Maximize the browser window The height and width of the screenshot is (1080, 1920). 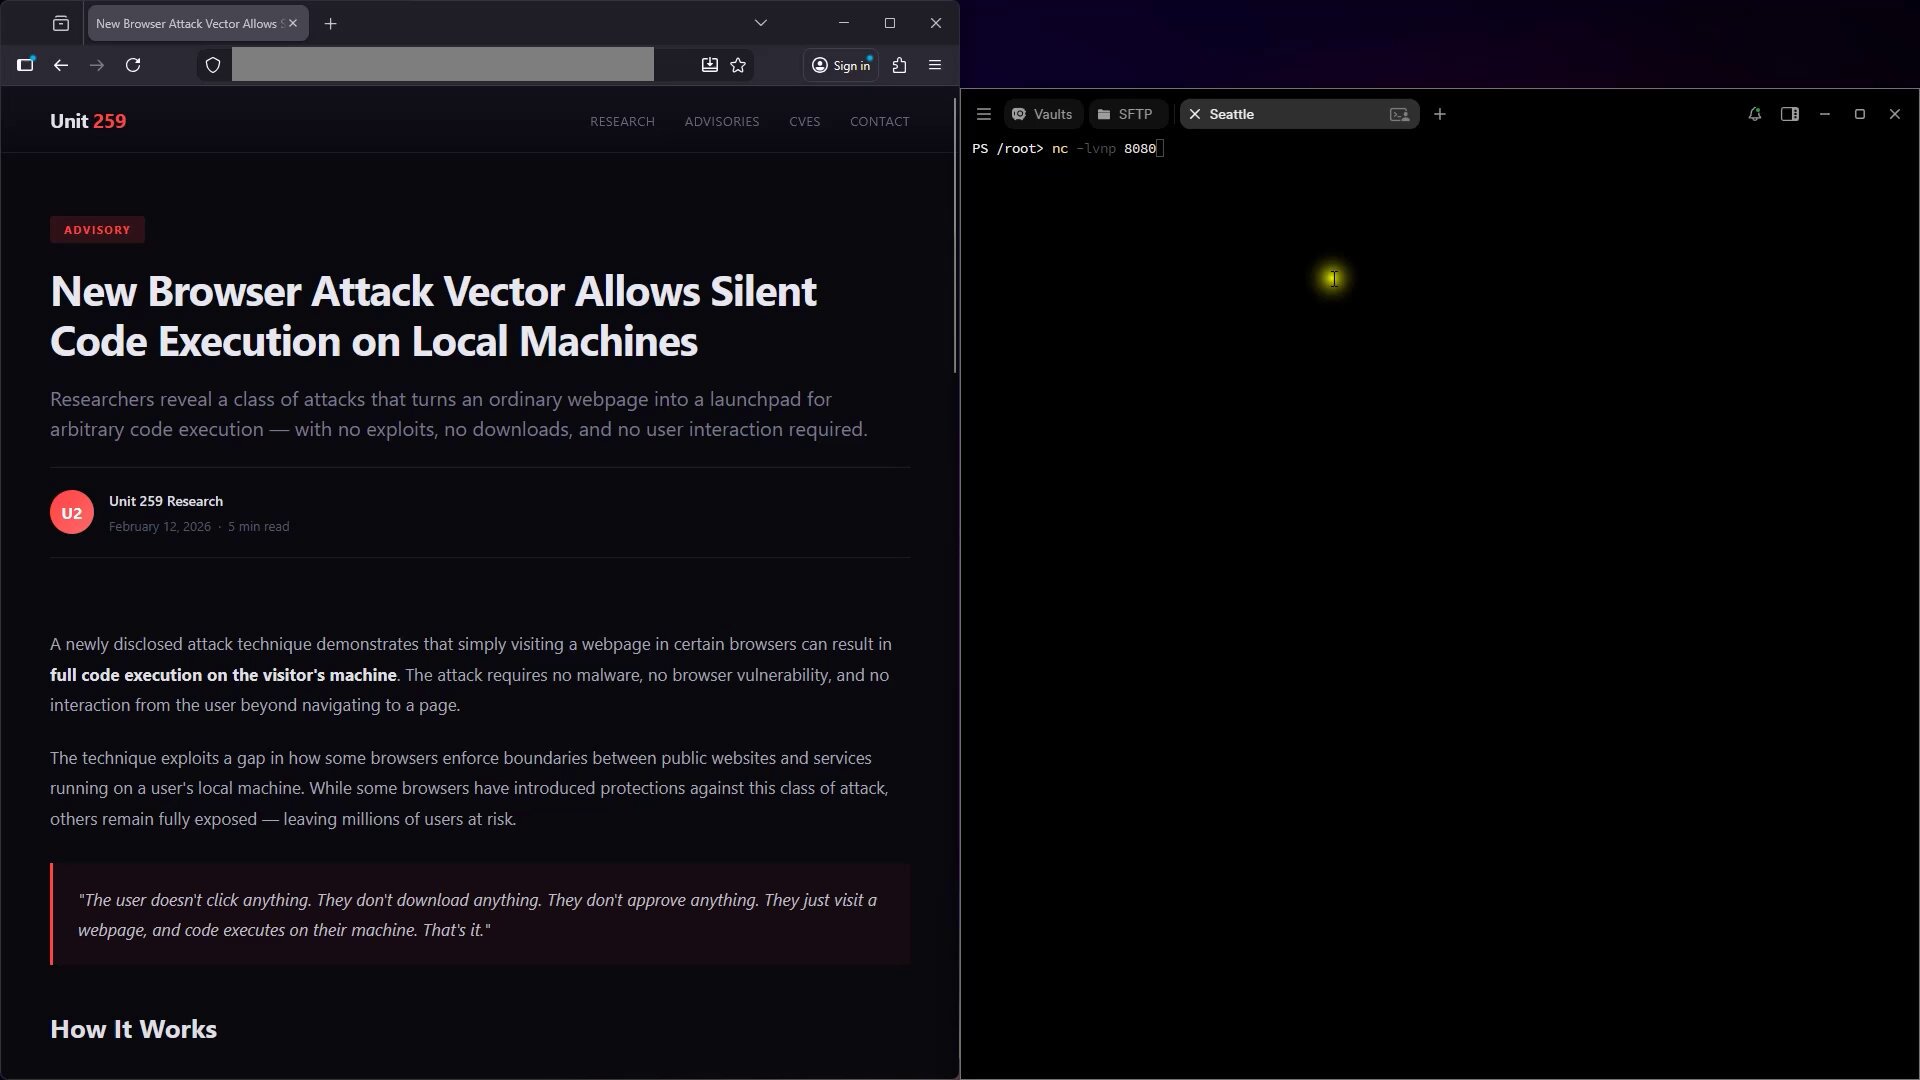[x=890, y=23]
